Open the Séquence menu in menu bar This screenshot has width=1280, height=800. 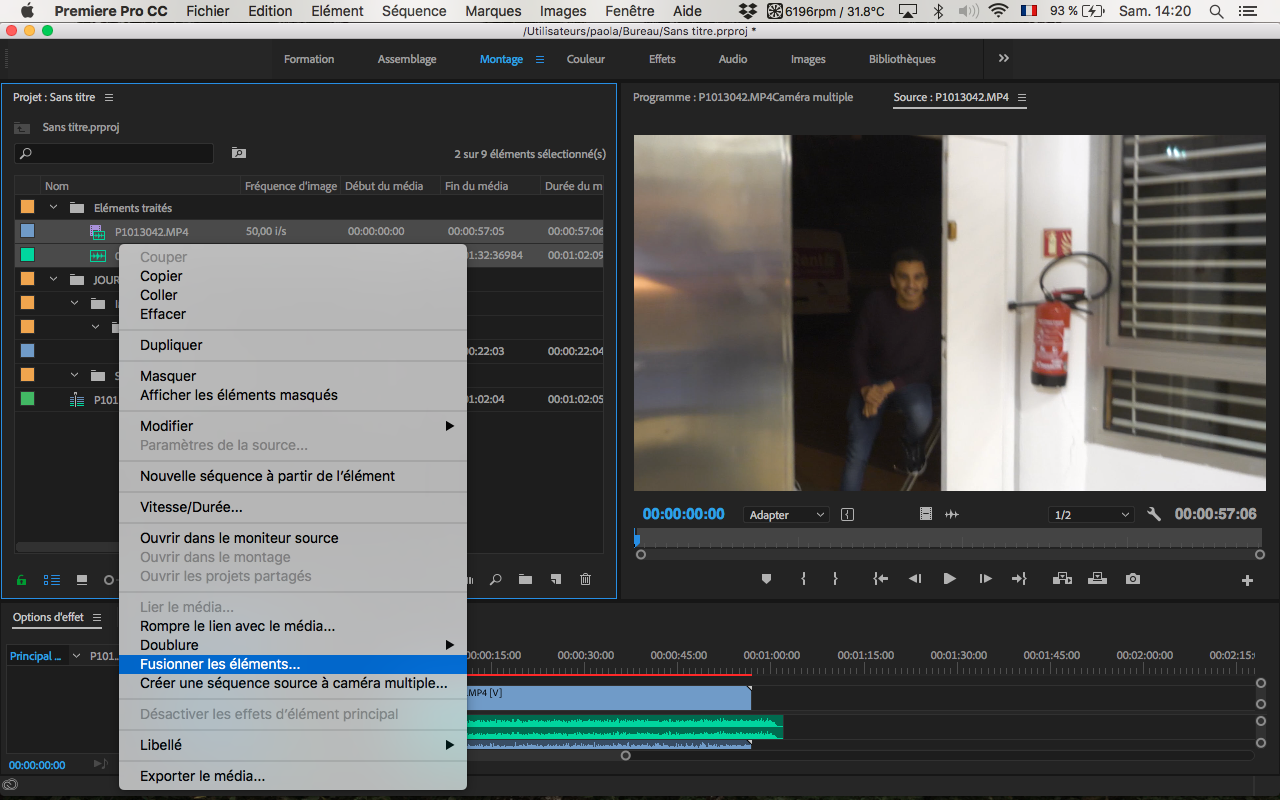click(x=414, y=11)
